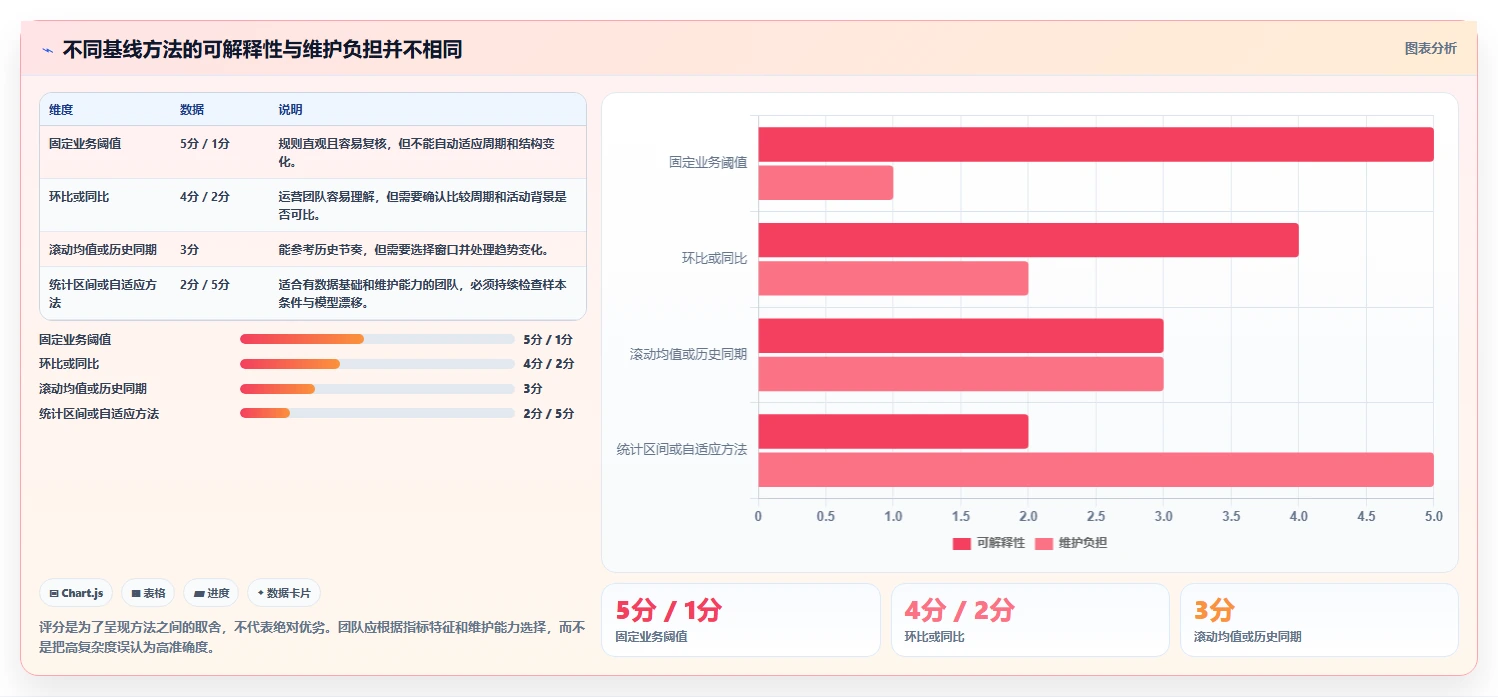
Task: Click the 5.0 tick on chart x-axis
Action: (x=1434, y=516)
